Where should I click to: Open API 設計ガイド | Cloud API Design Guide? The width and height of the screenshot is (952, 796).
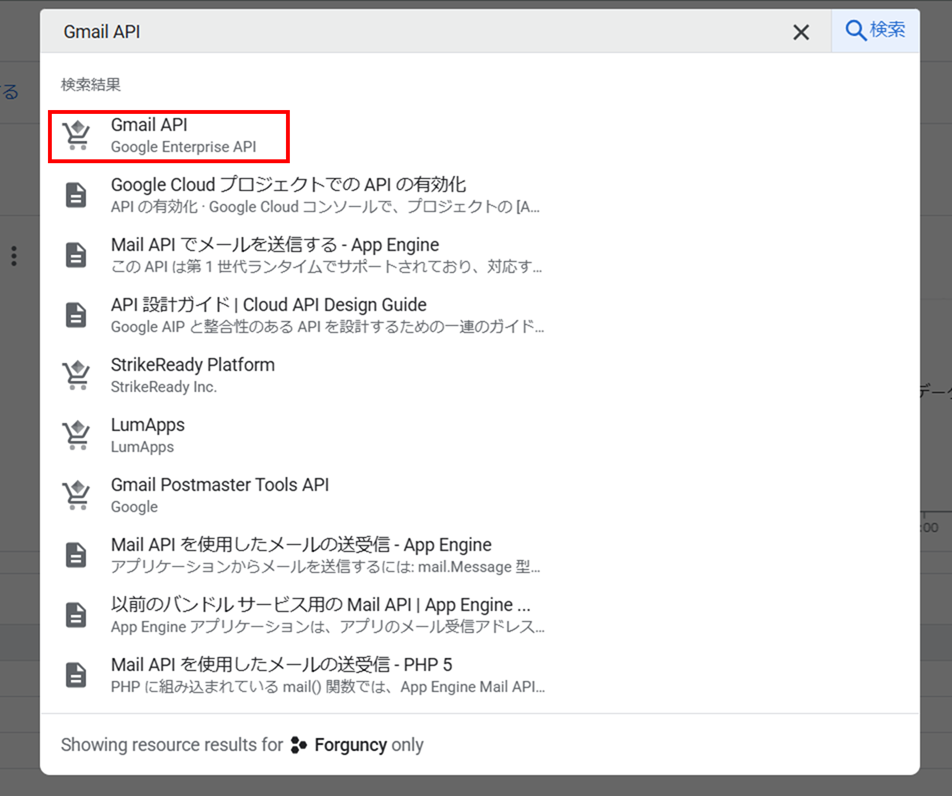click(x=479, y=315)
